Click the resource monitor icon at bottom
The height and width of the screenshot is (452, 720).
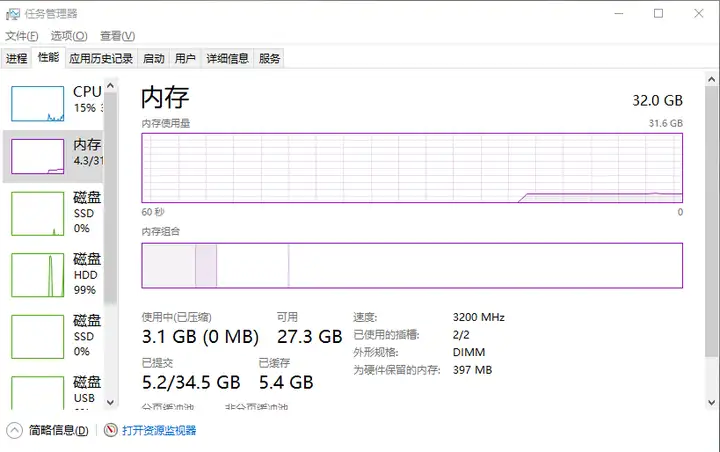tap(111, 431)
